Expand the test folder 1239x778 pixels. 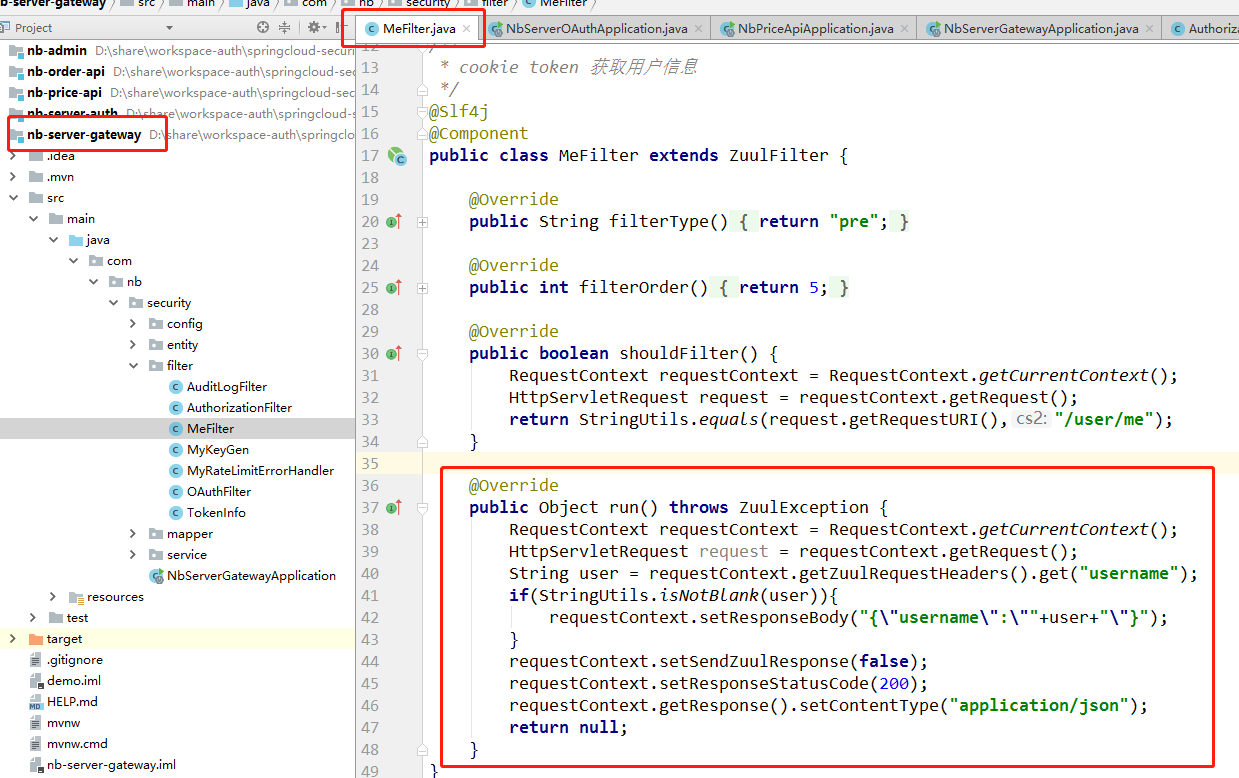(33, 618)
